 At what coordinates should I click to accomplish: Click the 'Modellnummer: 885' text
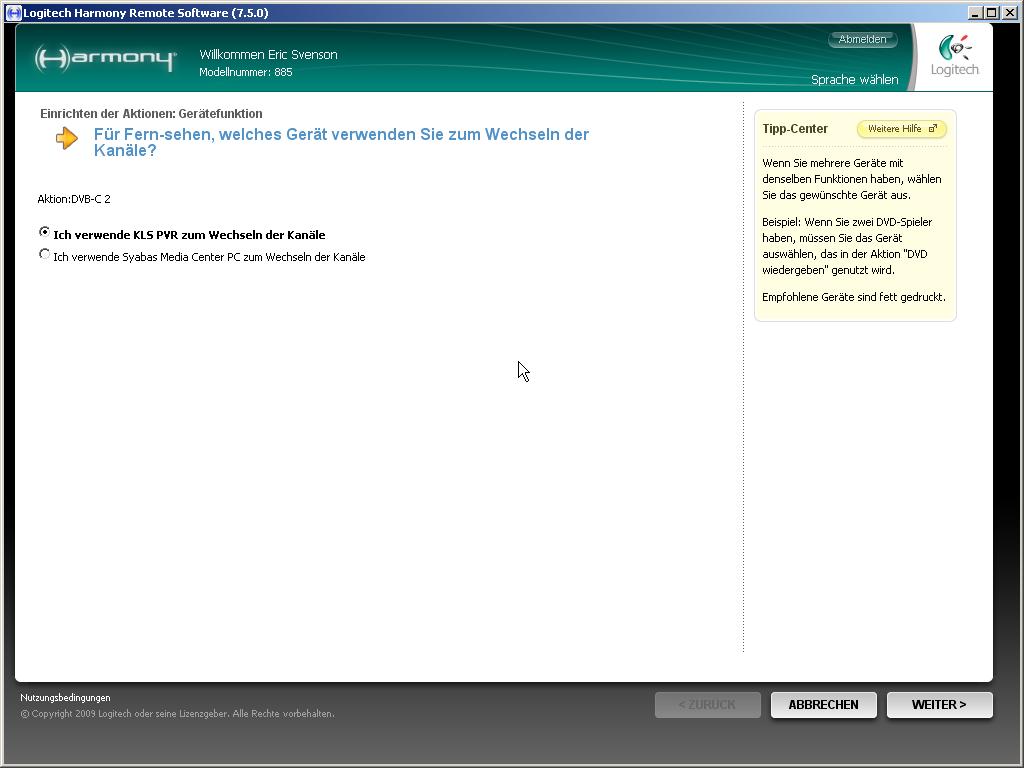coord(246,72)
